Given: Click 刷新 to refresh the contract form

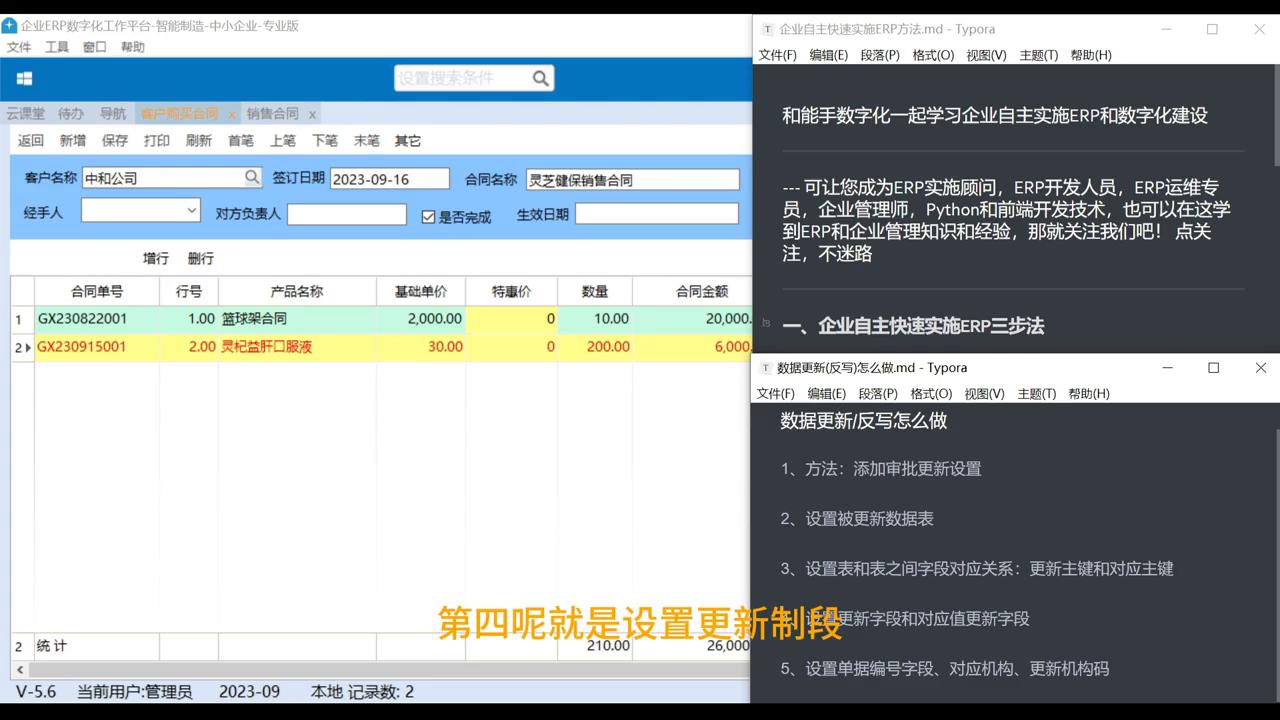Looking at the screenshot, I should click(x=198, y=140).
